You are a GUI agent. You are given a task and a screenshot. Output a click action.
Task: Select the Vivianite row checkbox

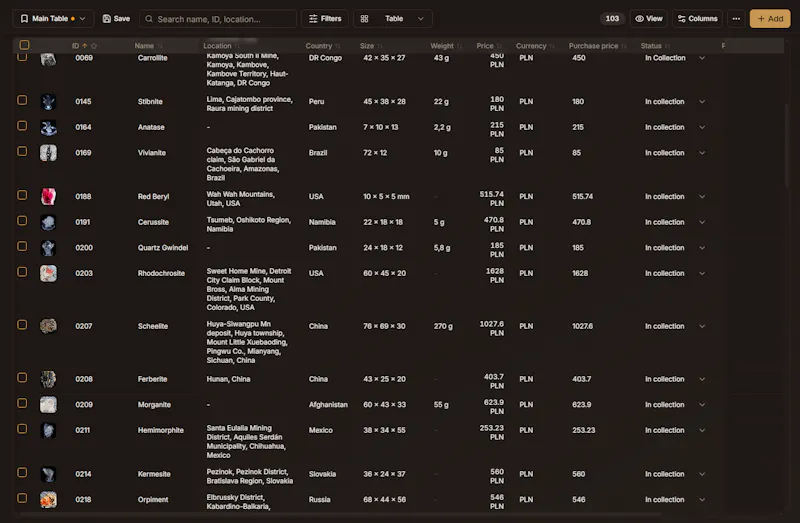[x=22, y=151]
